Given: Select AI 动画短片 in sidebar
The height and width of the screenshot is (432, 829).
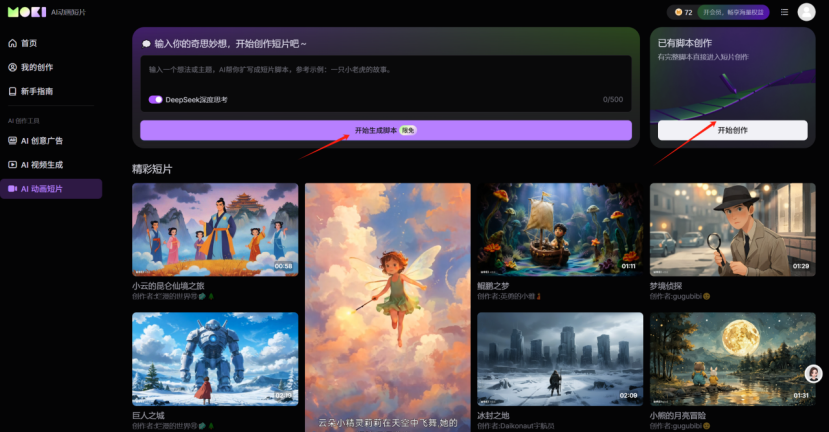Looking at the screenshot, I should pos(51,189).
